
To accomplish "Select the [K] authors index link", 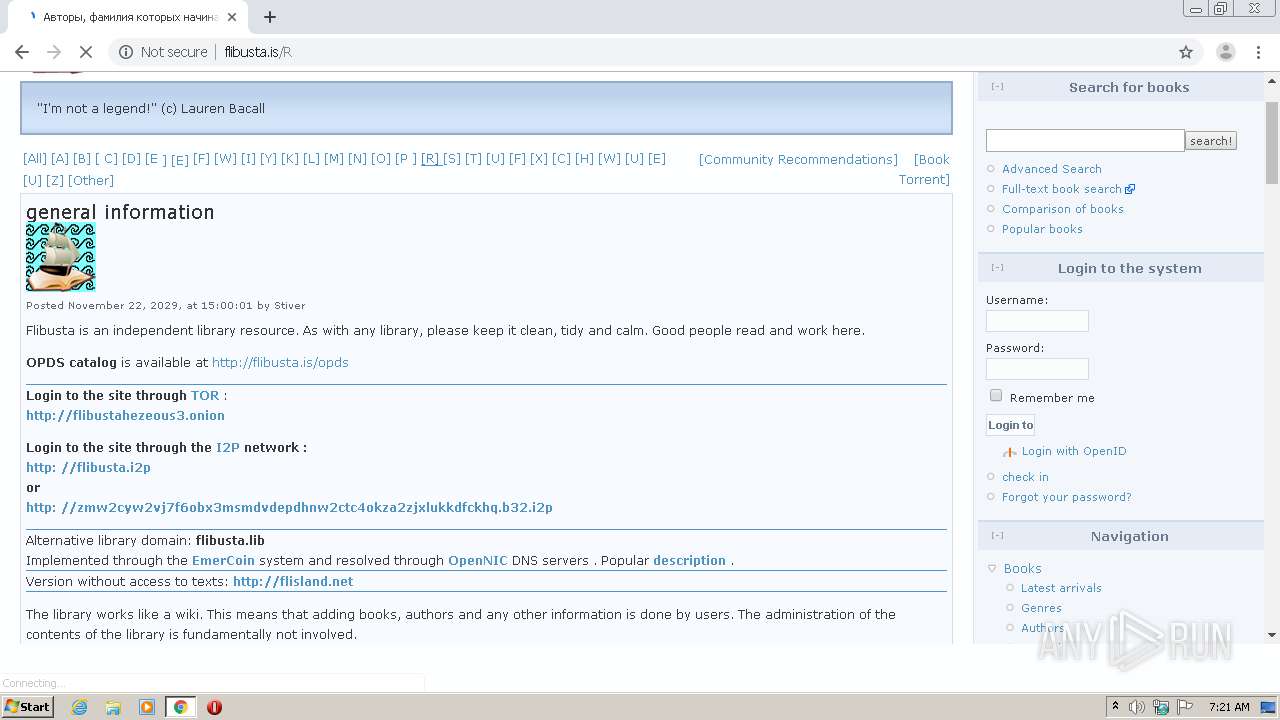I will tap(290, 159).
